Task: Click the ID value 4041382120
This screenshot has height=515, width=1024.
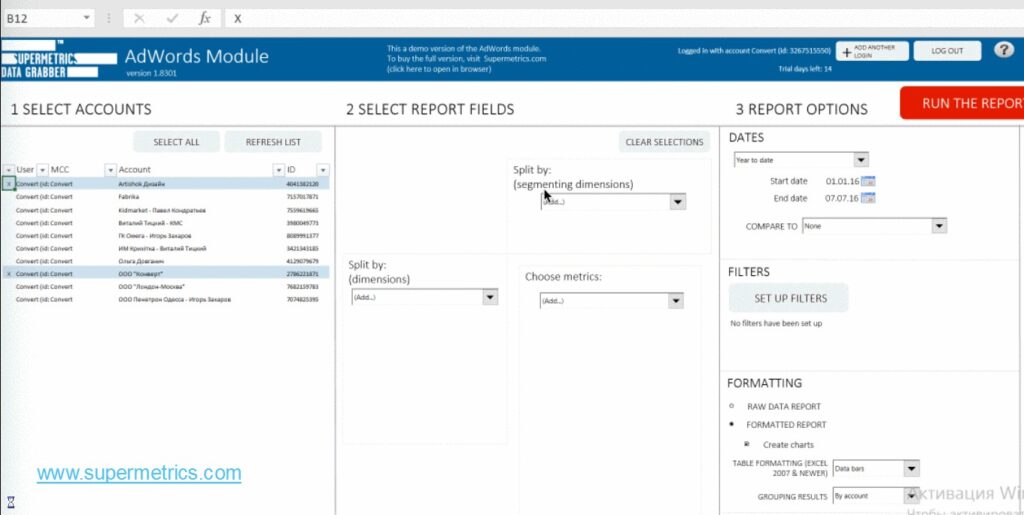Action: (302, 184)
